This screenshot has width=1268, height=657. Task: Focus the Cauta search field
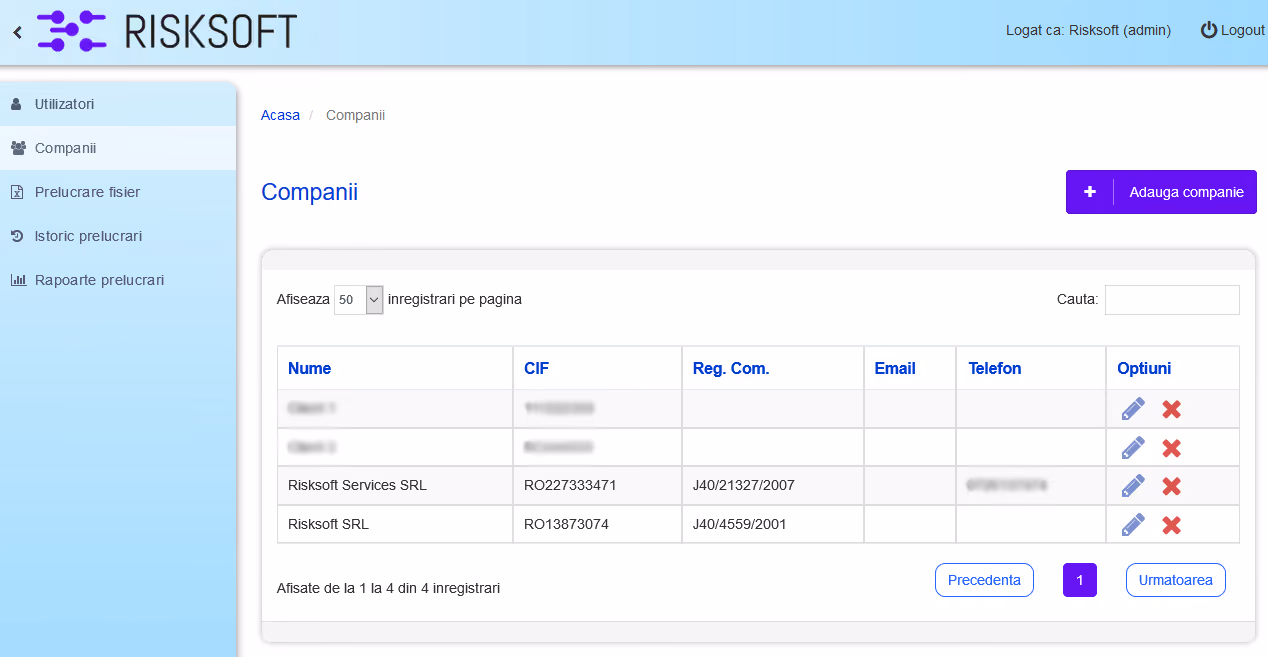1172,299
